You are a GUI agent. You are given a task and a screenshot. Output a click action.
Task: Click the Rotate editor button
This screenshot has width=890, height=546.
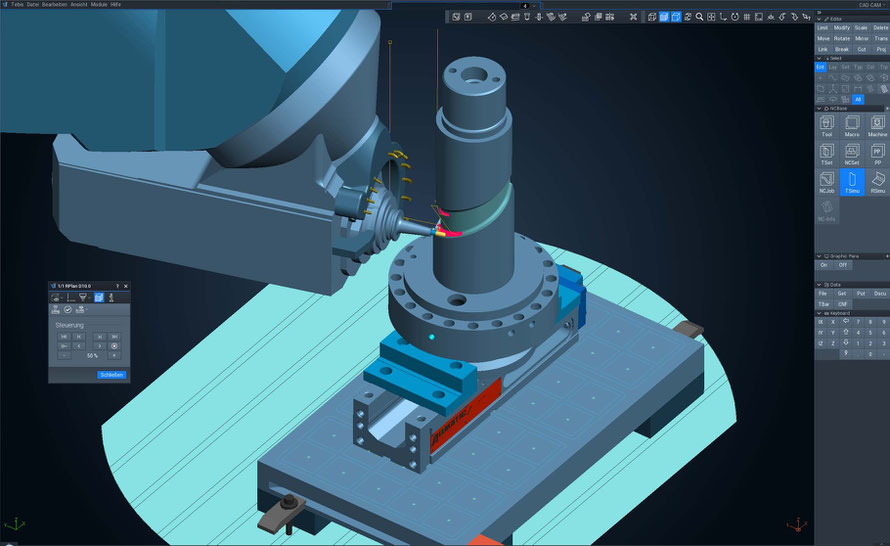click(842, 38)
